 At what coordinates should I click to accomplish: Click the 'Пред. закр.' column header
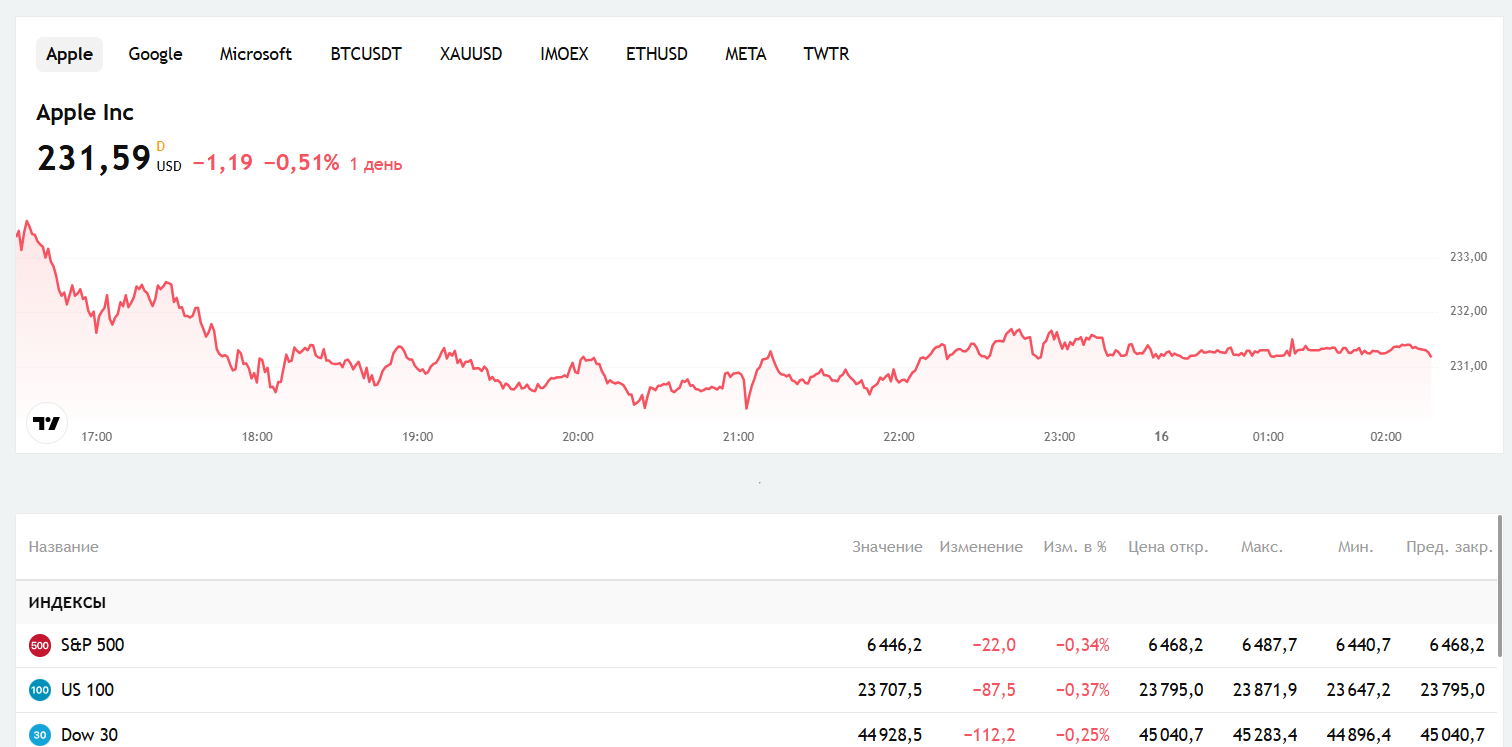point(1449,547)
